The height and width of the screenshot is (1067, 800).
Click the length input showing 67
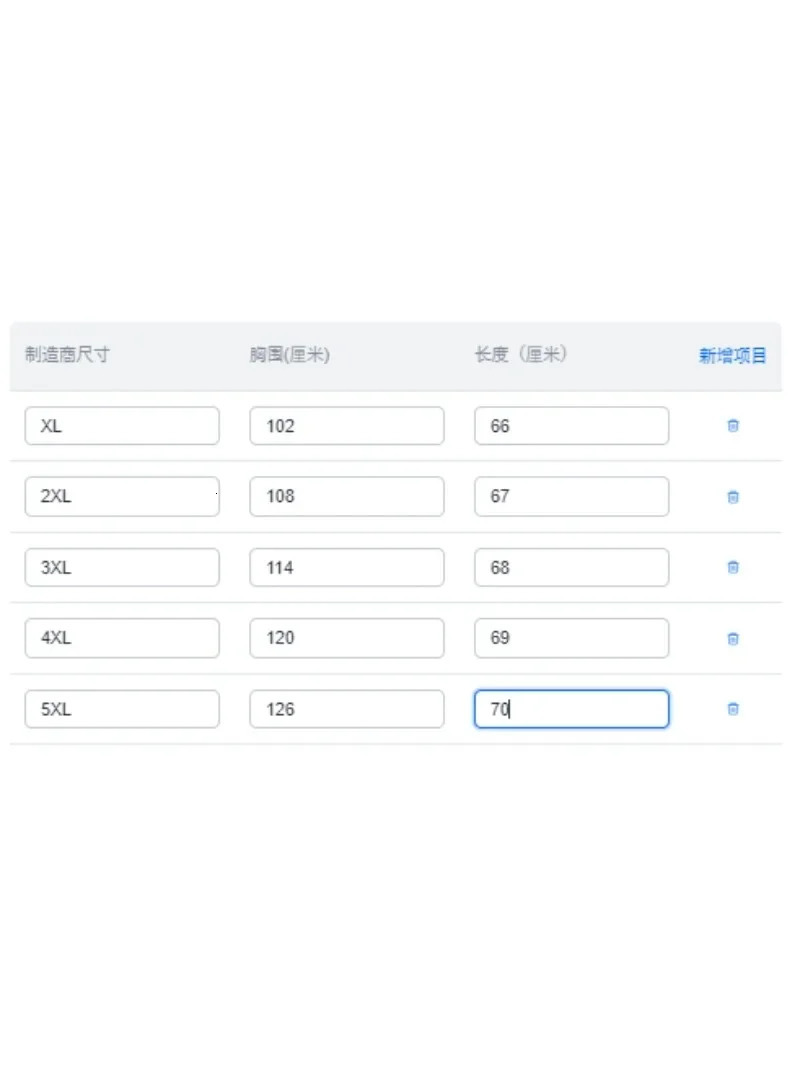click(x=571, y=497)
